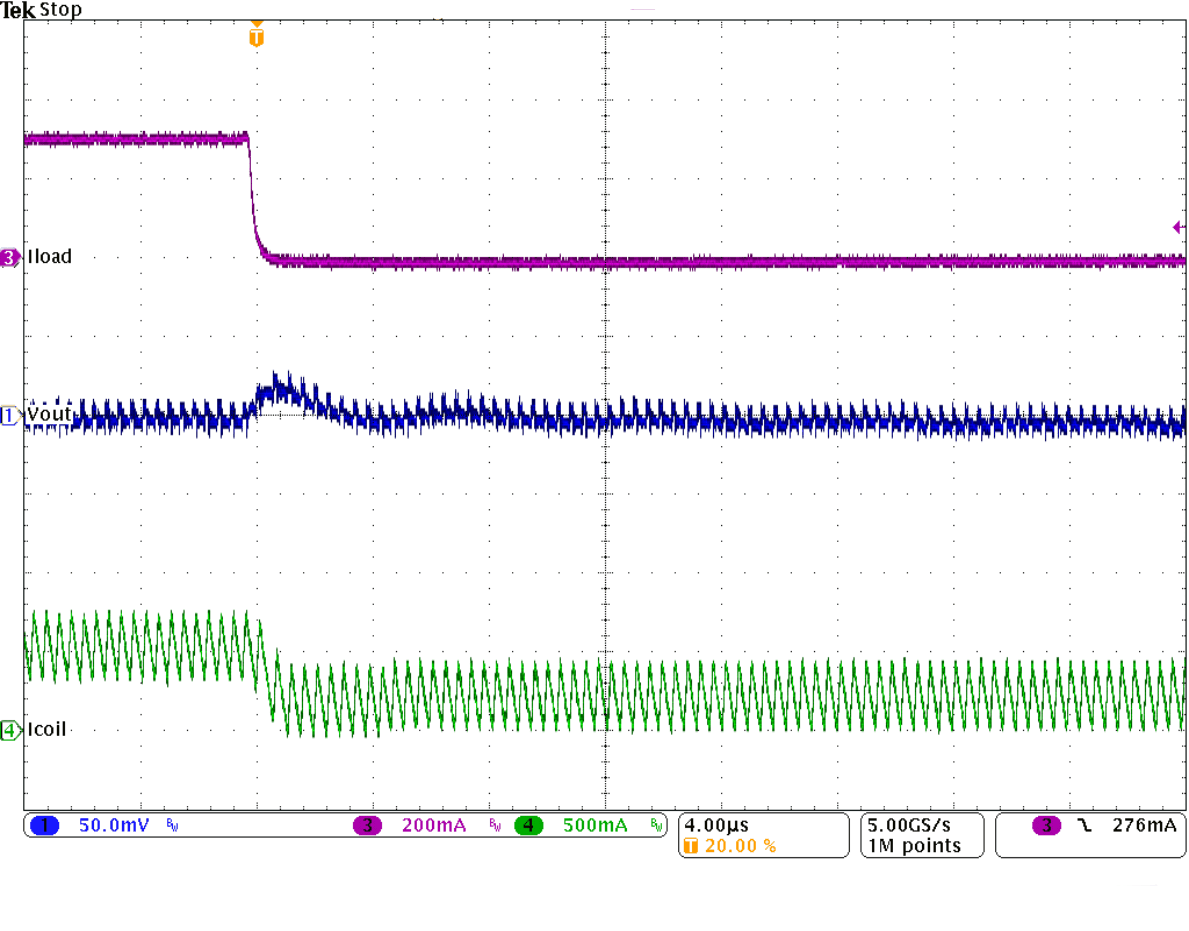The width and height of the screenshot is (1189, 931).
Task: Click the Tek logo in the corner
Action: coord(18,9)
